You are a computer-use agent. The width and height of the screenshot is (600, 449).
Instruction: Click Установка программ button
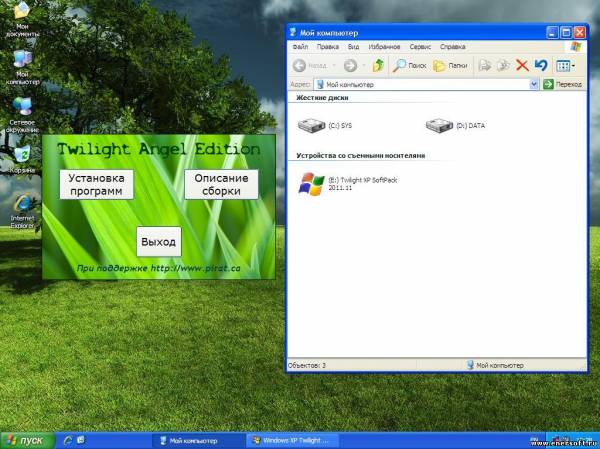click(96, 184)
